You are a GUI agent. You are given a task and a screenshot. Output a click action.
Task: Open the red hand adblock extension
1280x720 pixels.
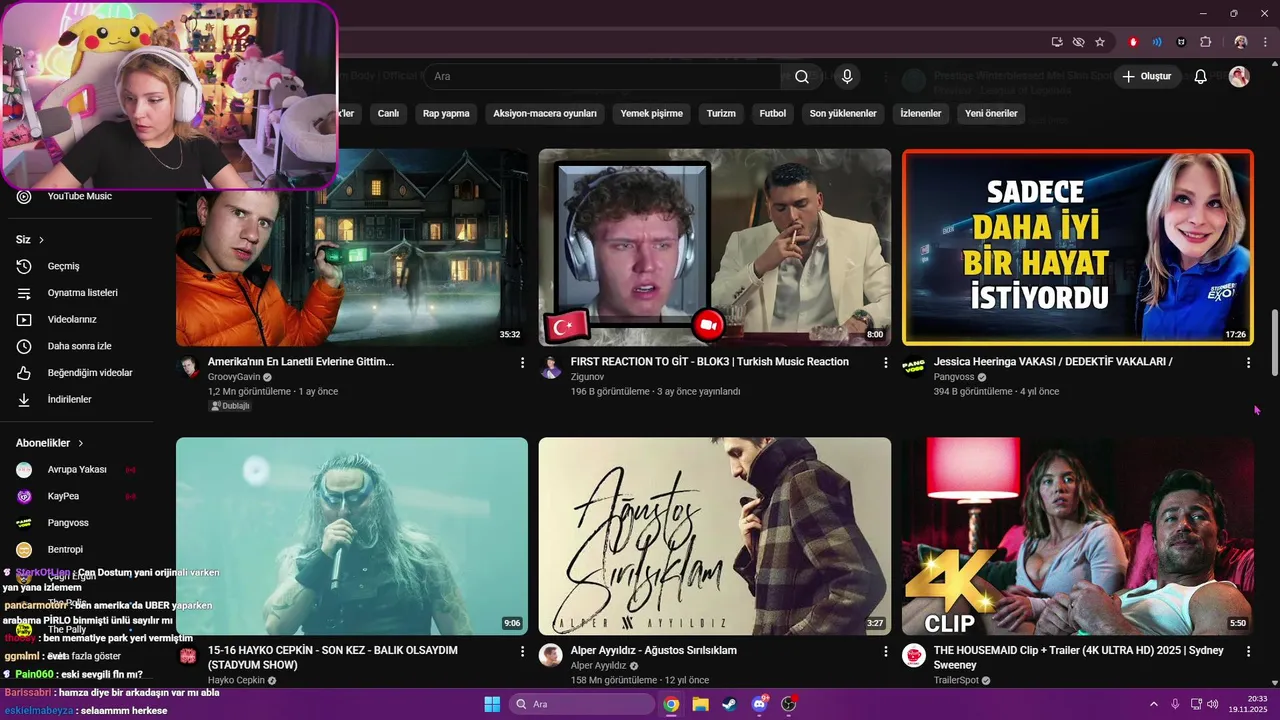click(x=1133, y=42)
